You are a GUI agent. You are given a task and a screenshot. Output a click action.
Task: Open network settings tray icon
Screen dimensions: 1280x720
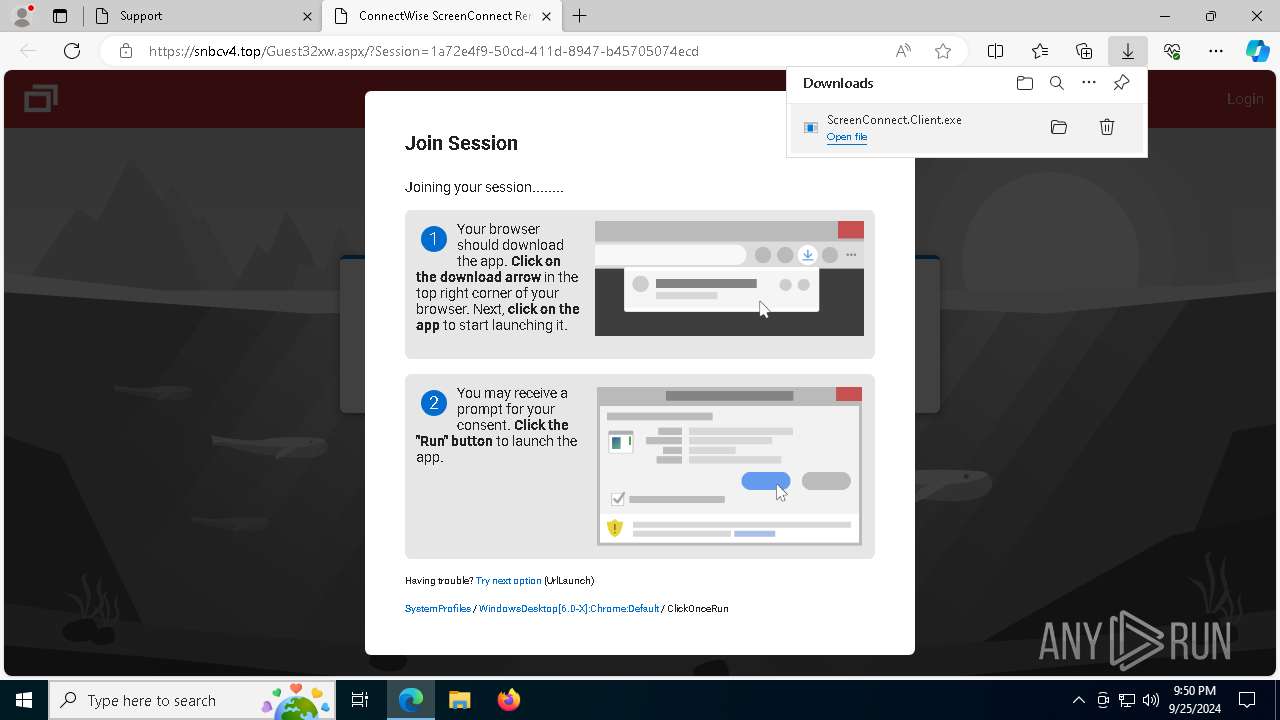pos(1127,700)
